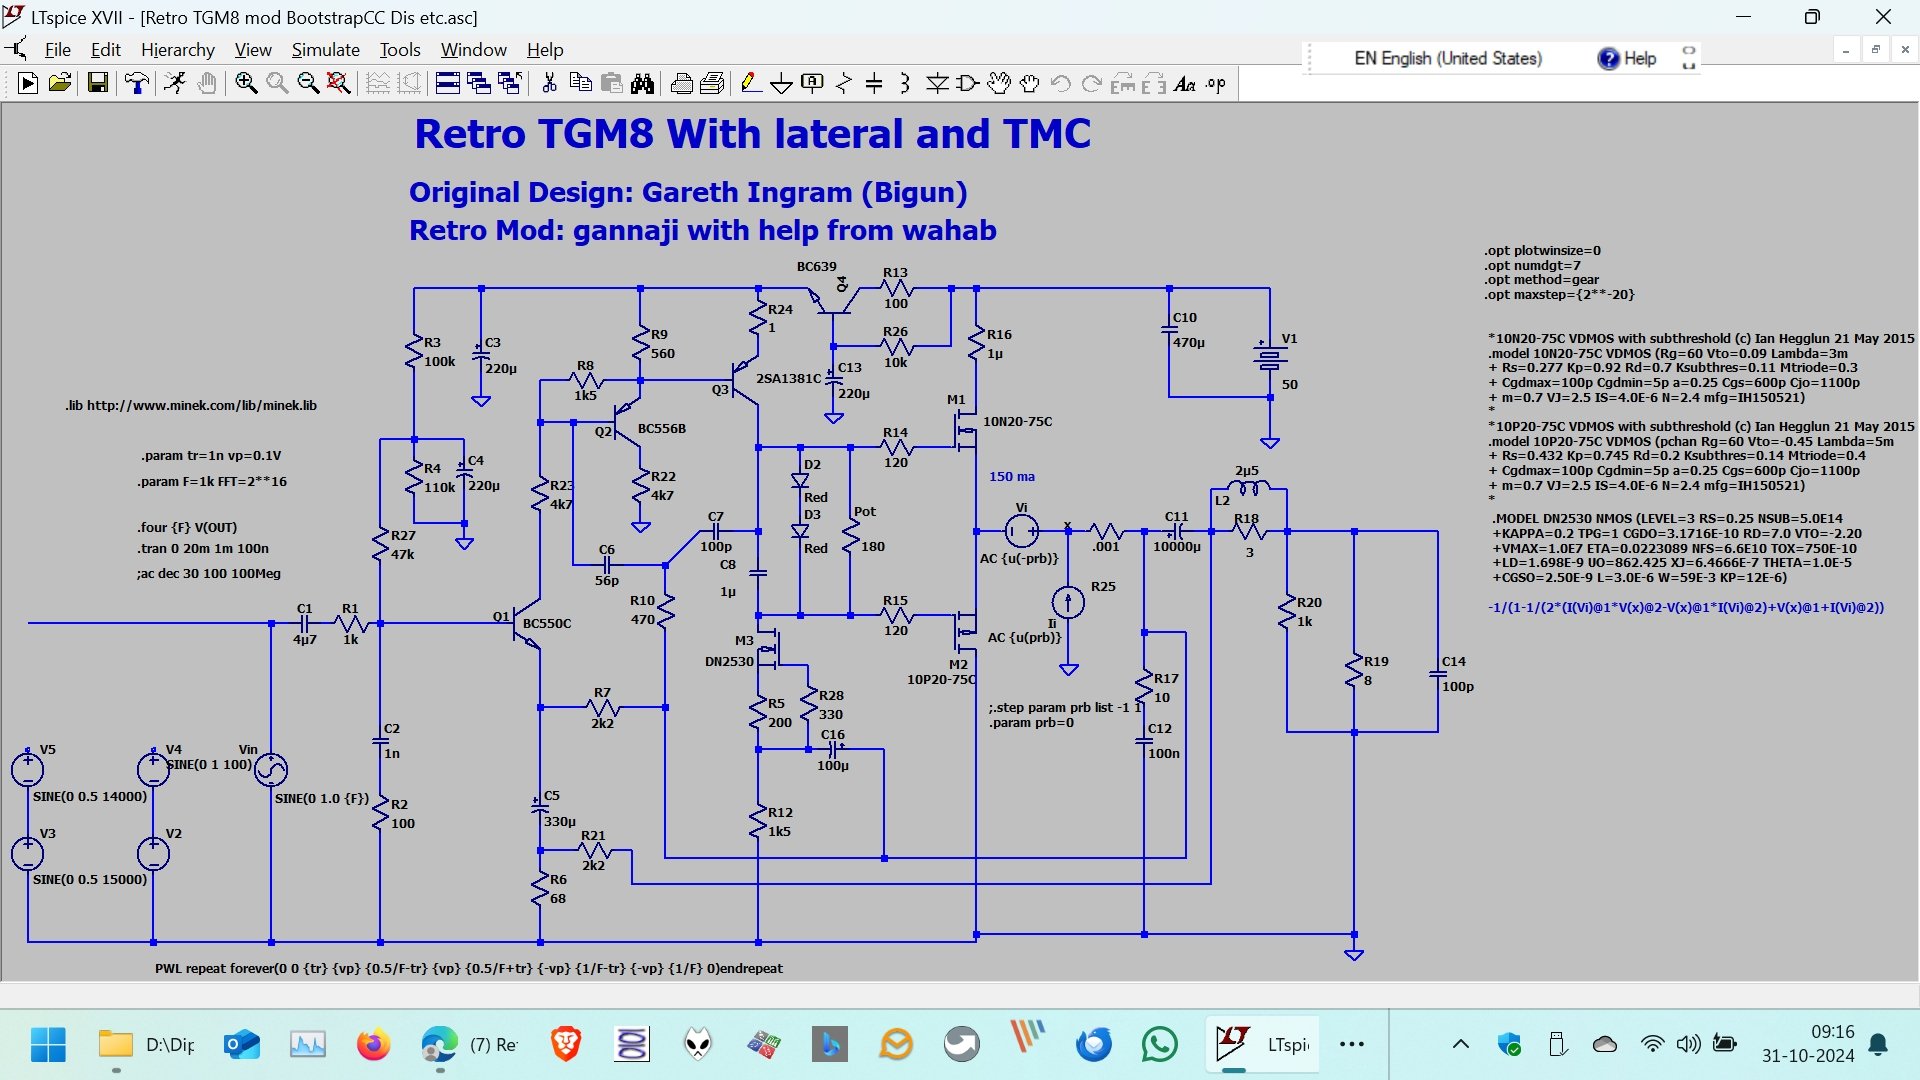Click the '.tran 0 20m 1m 100n' directive
Viewport: 1920px width, 1080px height.
(204, 548)
